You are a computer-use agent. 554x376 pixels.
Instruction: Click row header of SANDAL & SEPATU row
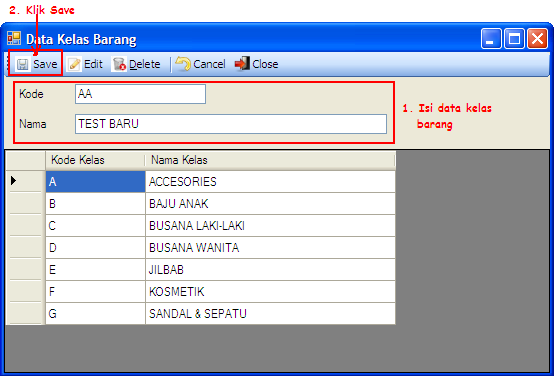(x=25, y=313)
